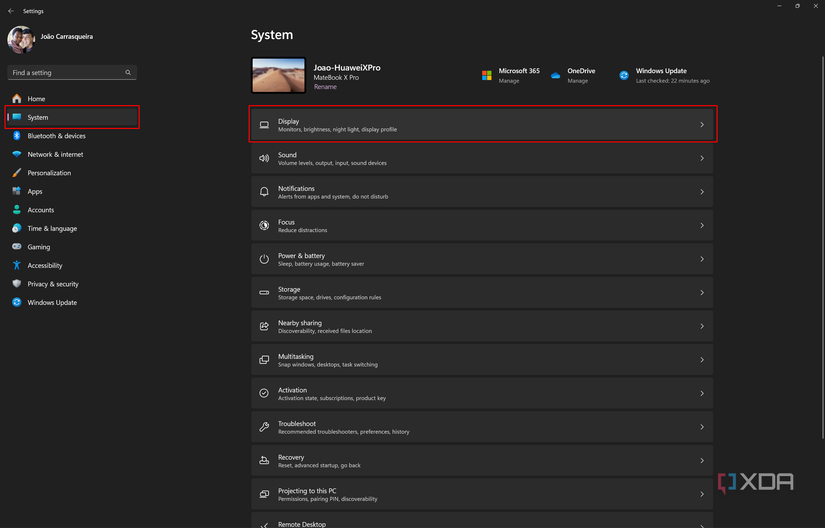
Task: Manage Microsoft 365 subscription
Action: click(509, 81)
